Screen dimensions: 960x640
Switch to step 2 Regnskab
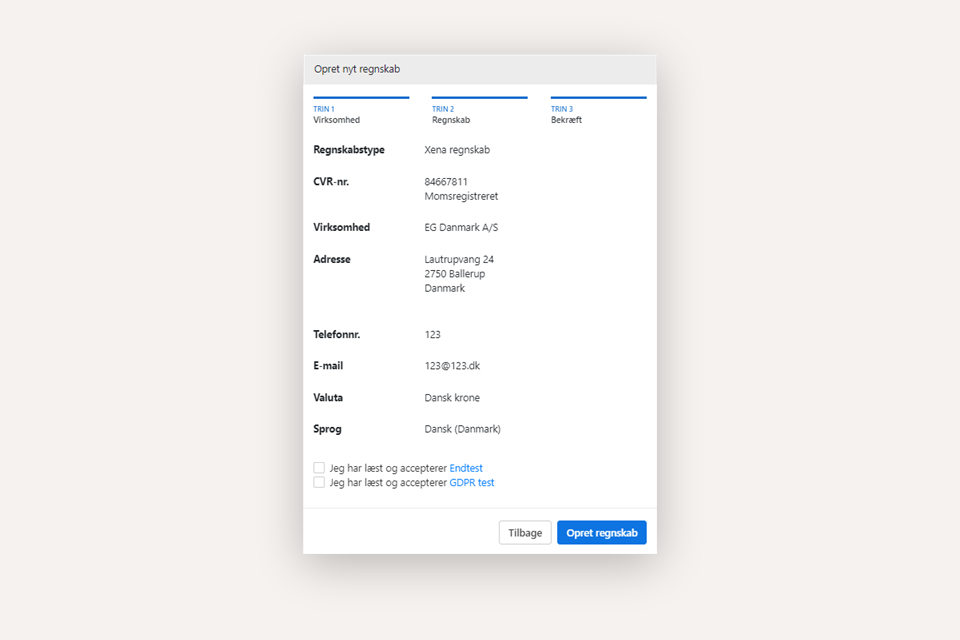coord(451,114)
